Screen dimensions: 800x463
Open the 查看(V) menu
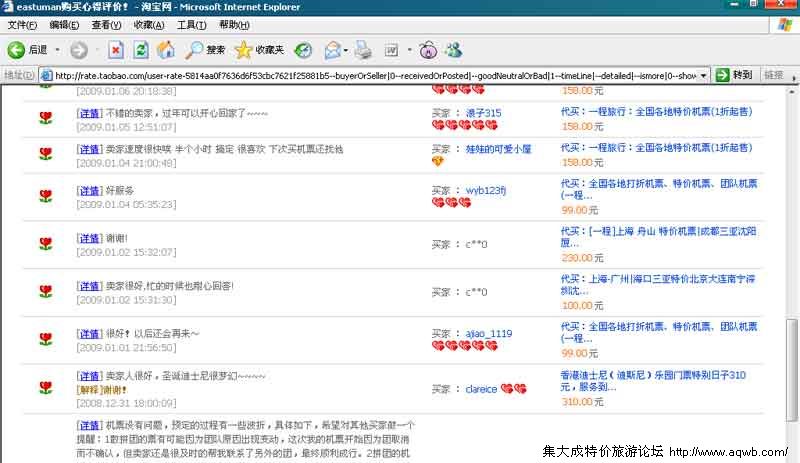(x=106, y=25)
